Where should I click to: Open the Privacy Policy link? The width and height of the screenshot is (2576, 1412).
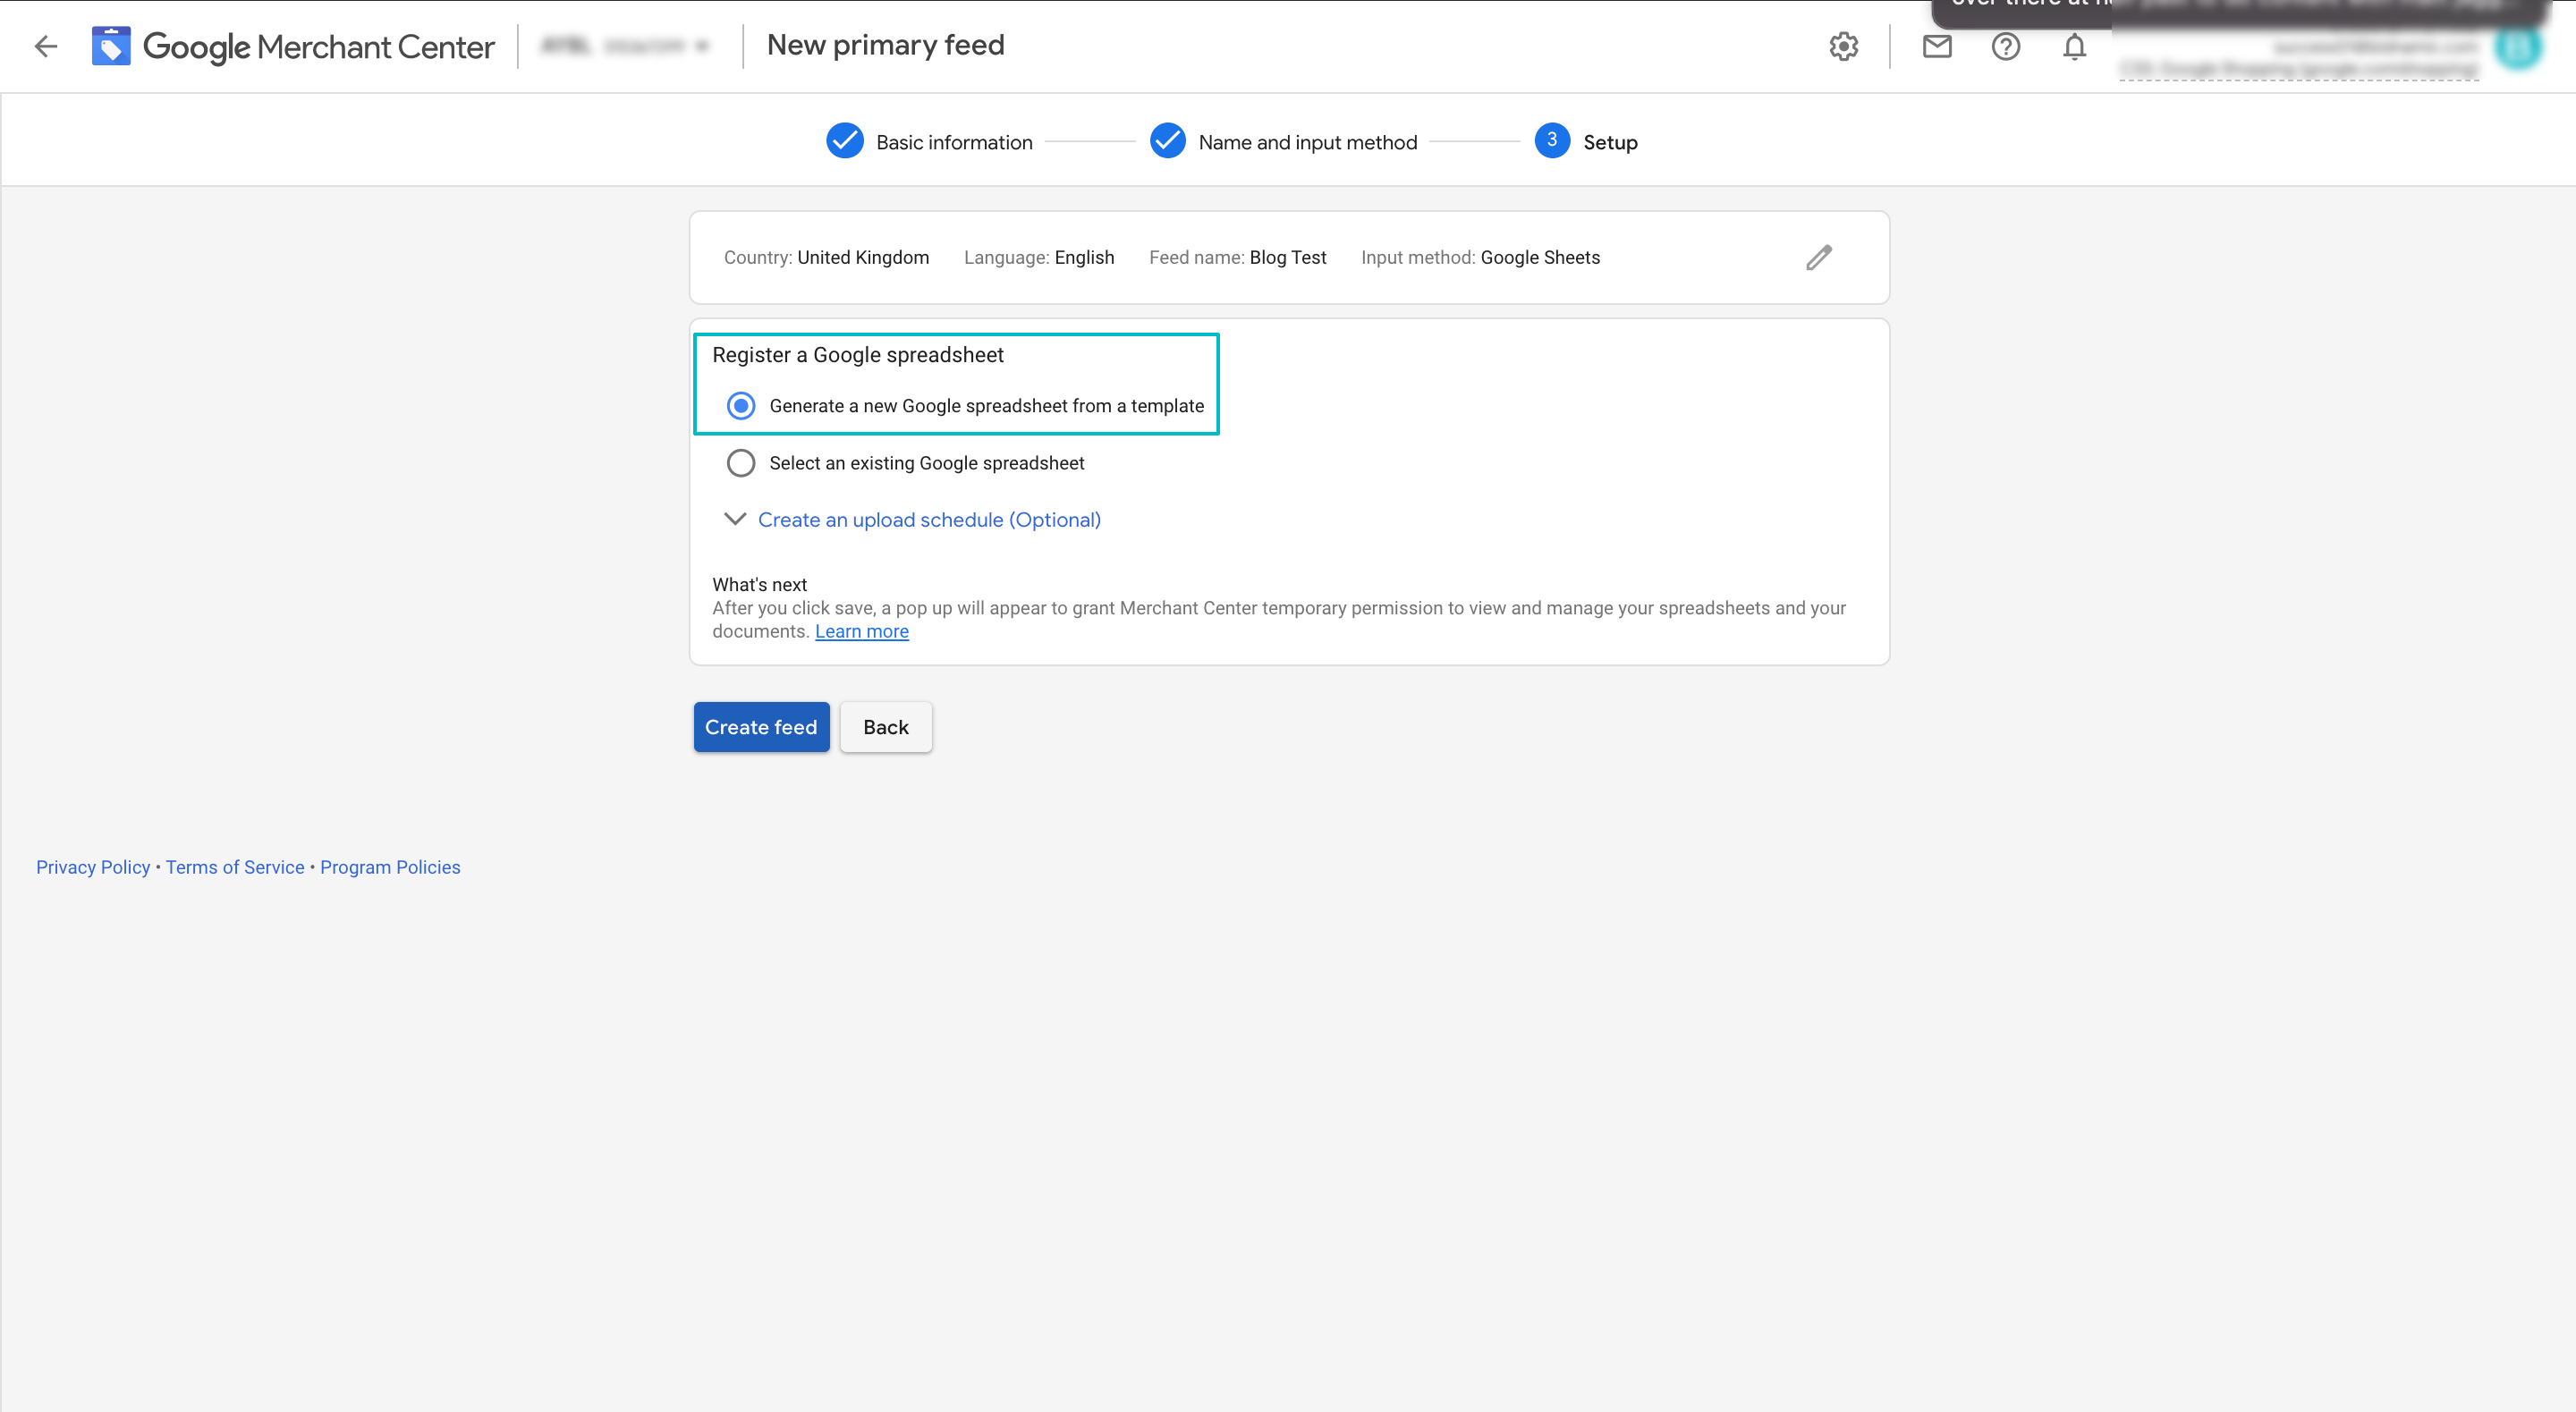(93, 867)
